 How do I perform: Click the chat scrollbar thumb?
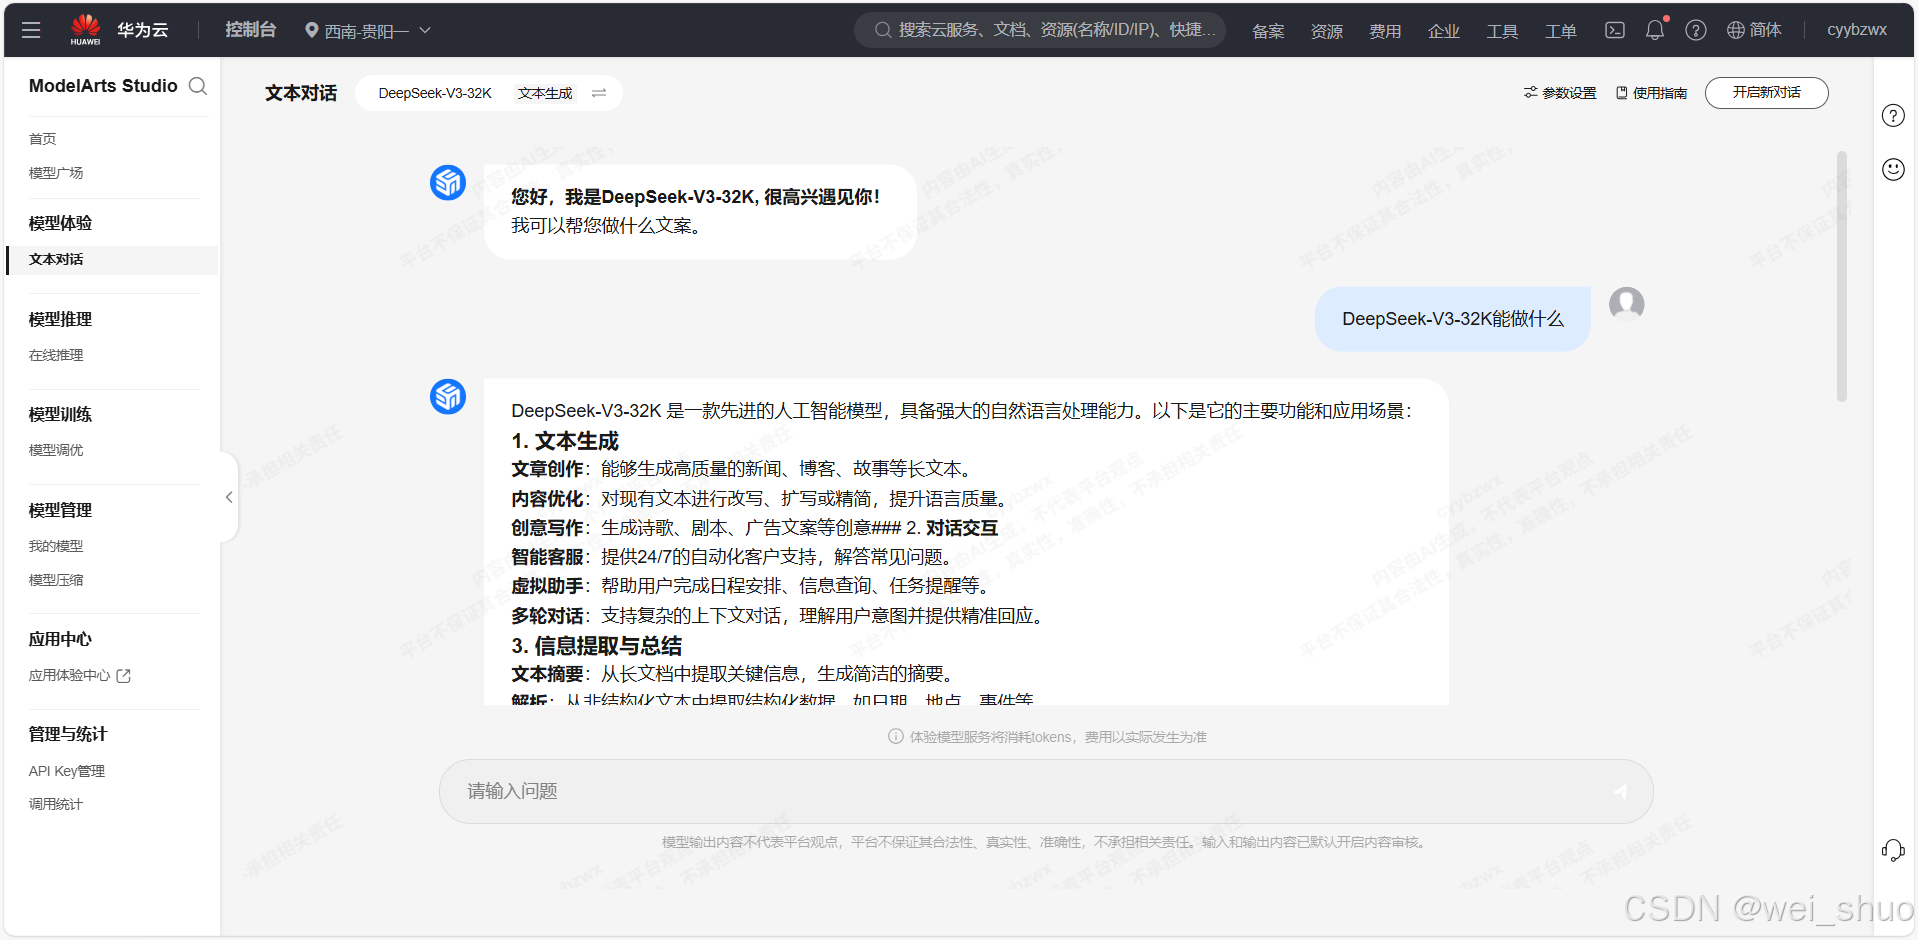point(1842,276)
